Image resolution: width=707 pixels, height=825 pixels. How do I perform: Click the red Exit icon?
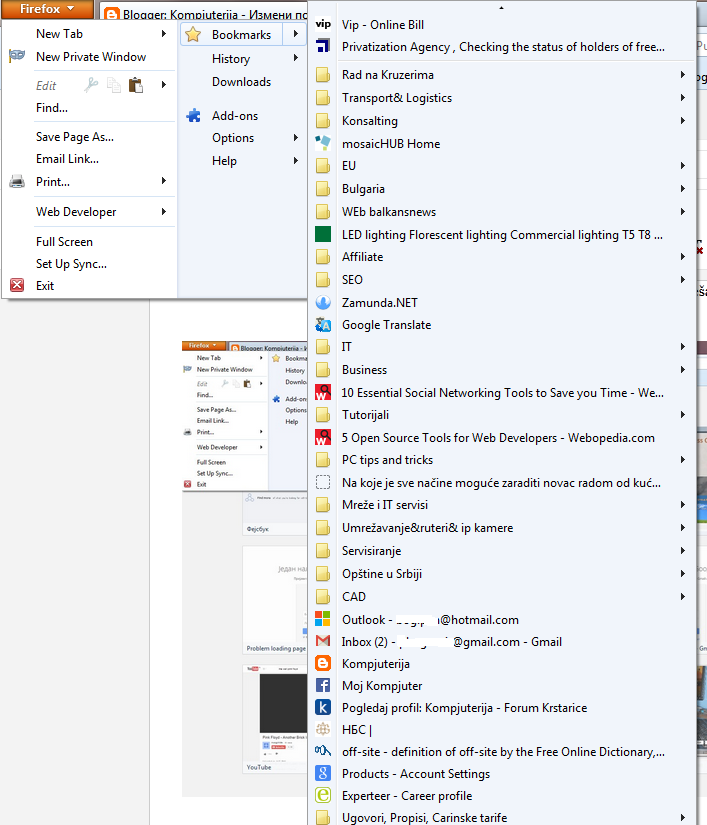pos(17,285)
